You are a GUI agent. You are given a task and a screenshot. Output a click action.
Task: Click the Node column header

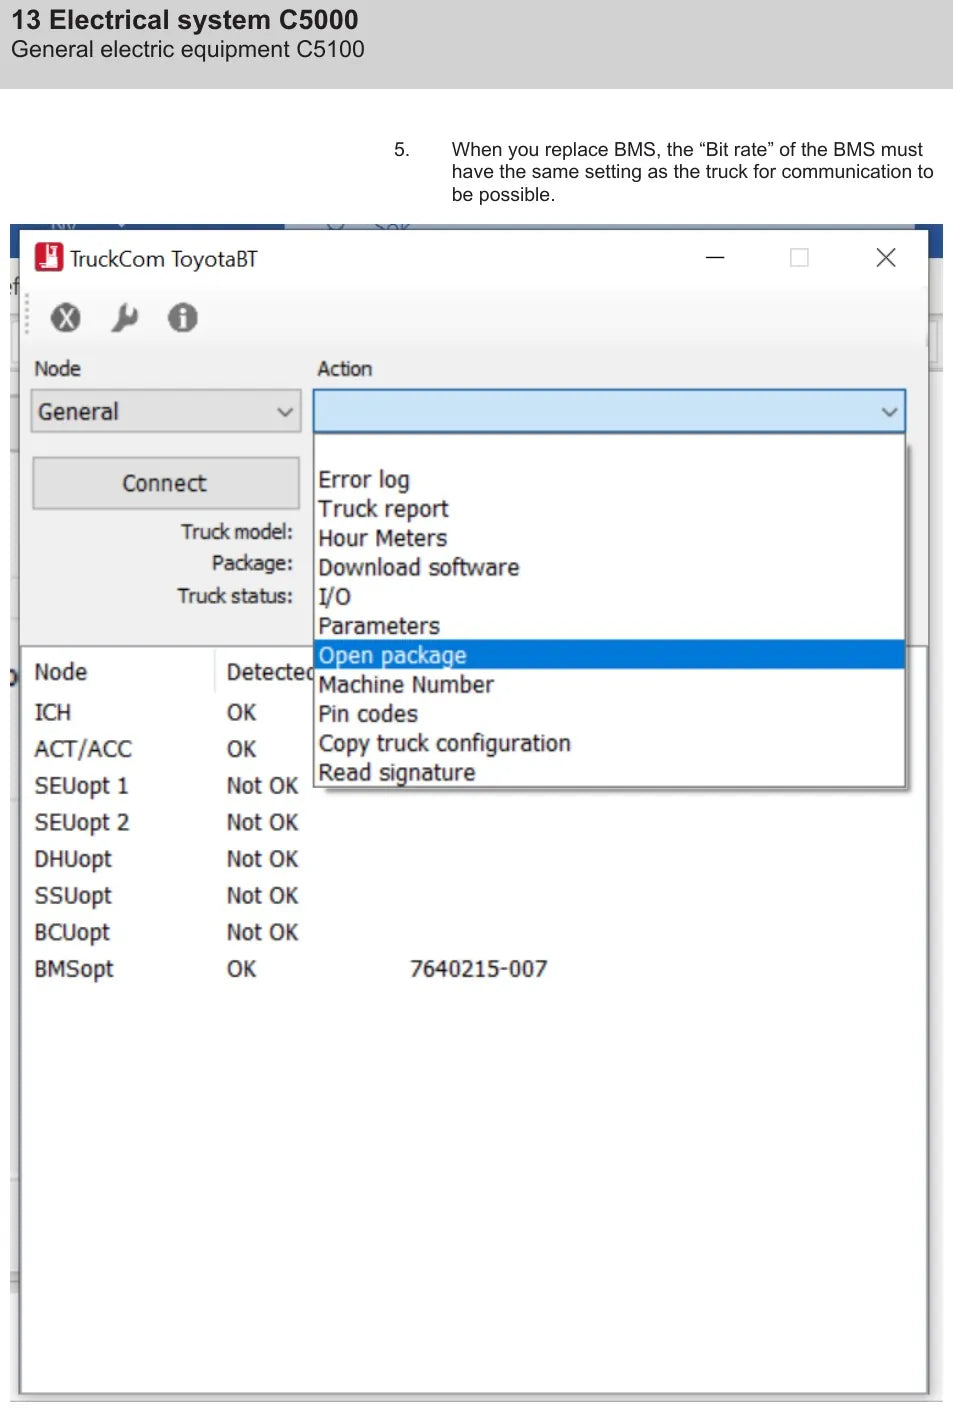point(61,672)
